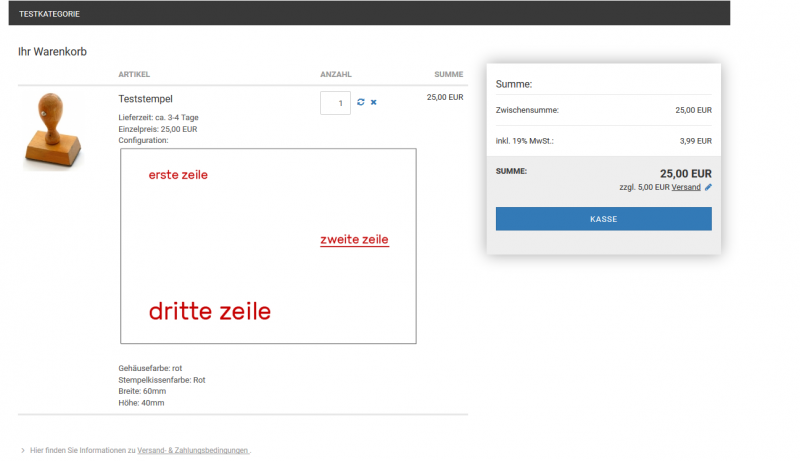The height and width of the screenshot is (461, 800).
Task: Click the 'Configuration:' label
Action: [x=143, y=140]
